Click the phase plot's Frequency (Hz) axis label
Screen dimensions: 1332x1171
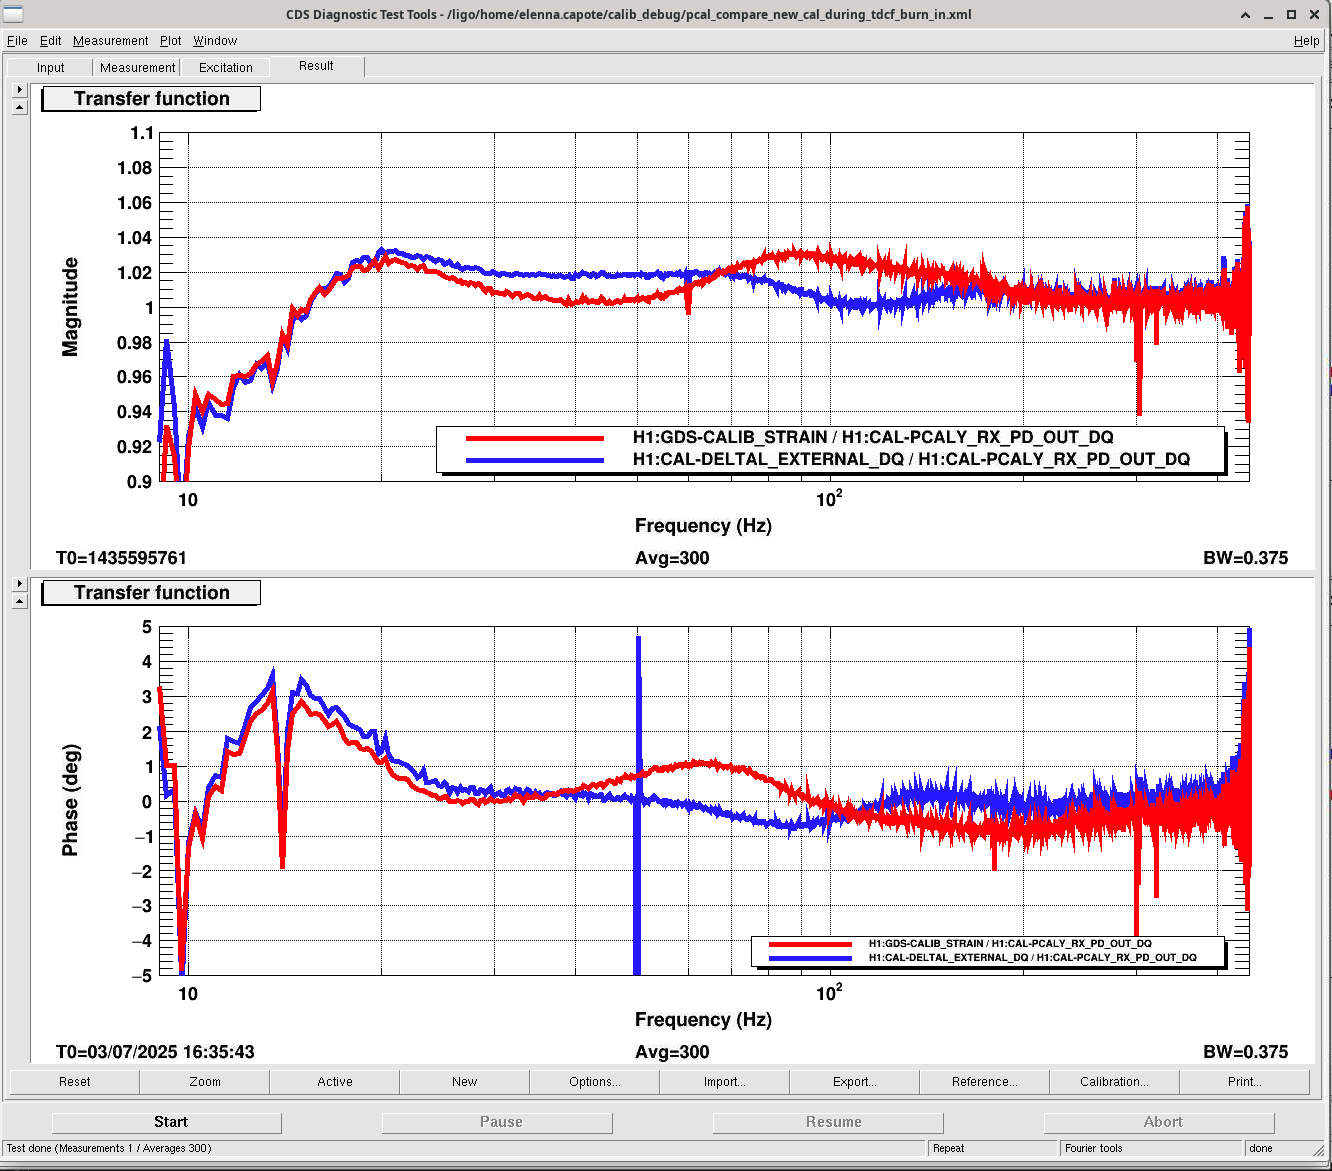pos(703,1020)
